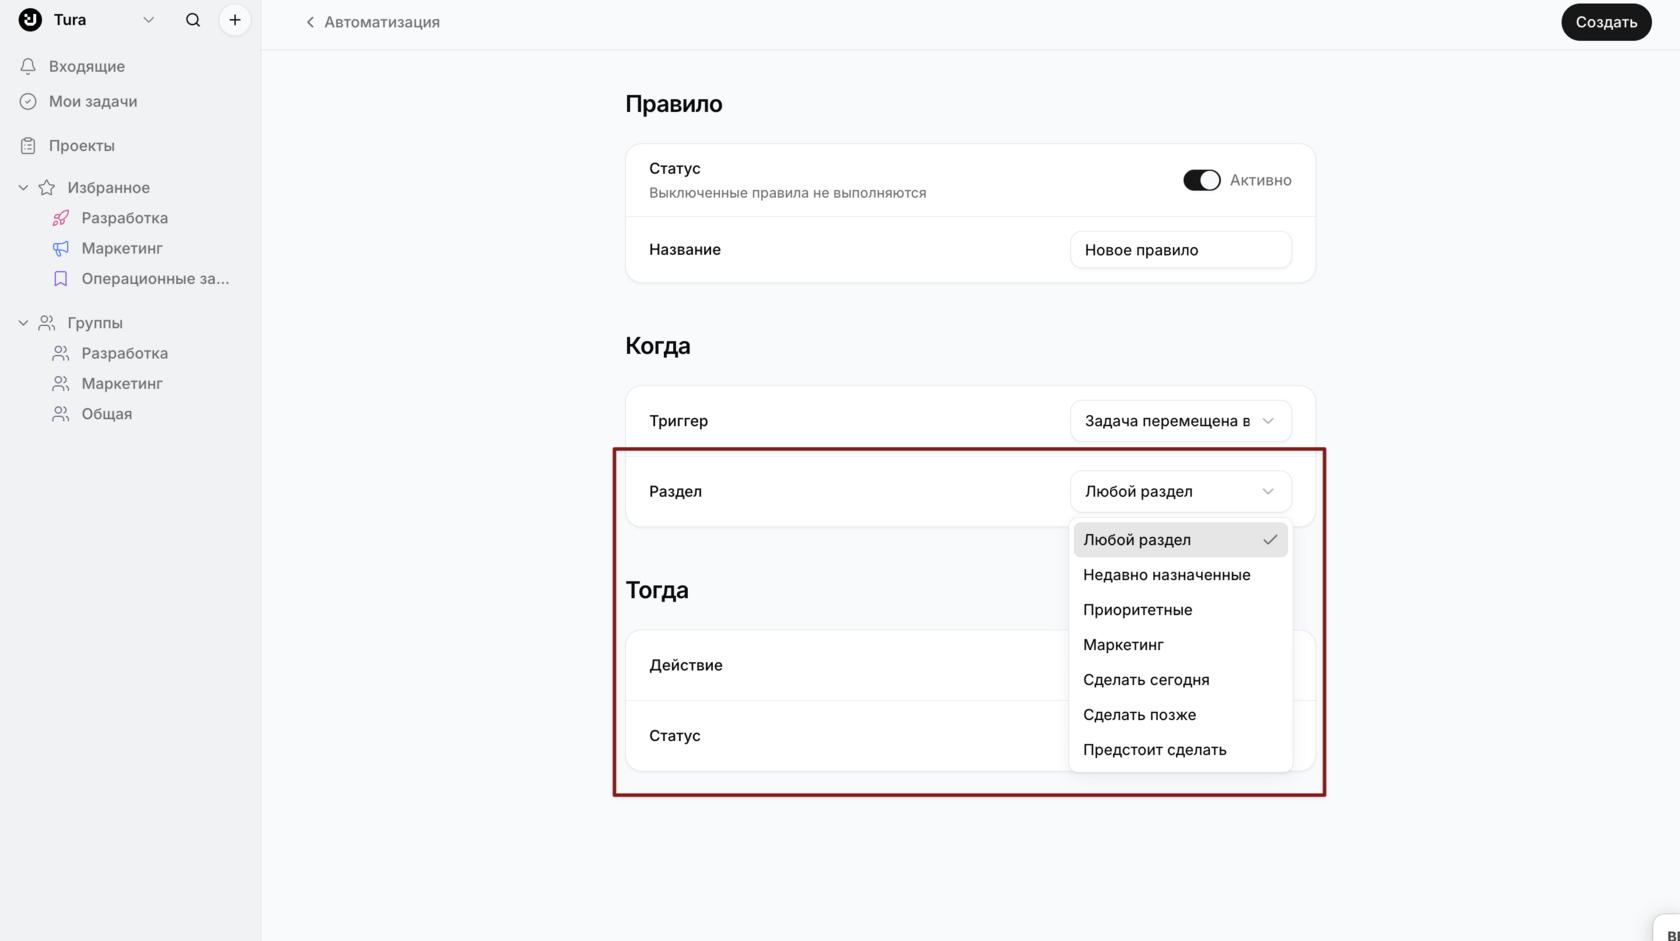Select Сделать сегодня option
This screenshot has width=1680, height=941.
click(x=1180, y=680)
